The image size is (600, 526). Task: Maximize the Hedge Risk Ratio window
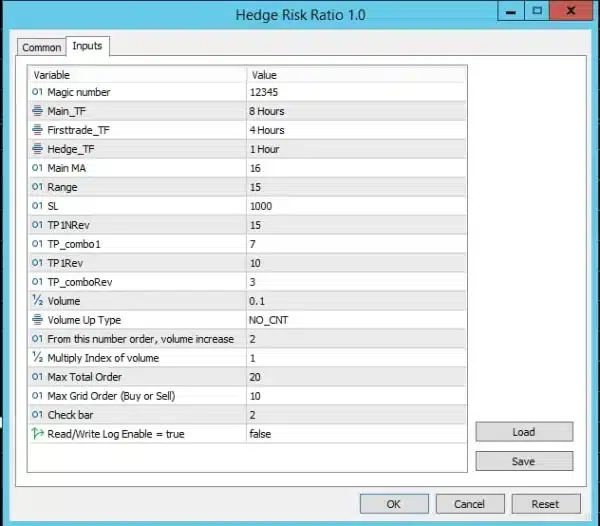[x=537, y=11]
